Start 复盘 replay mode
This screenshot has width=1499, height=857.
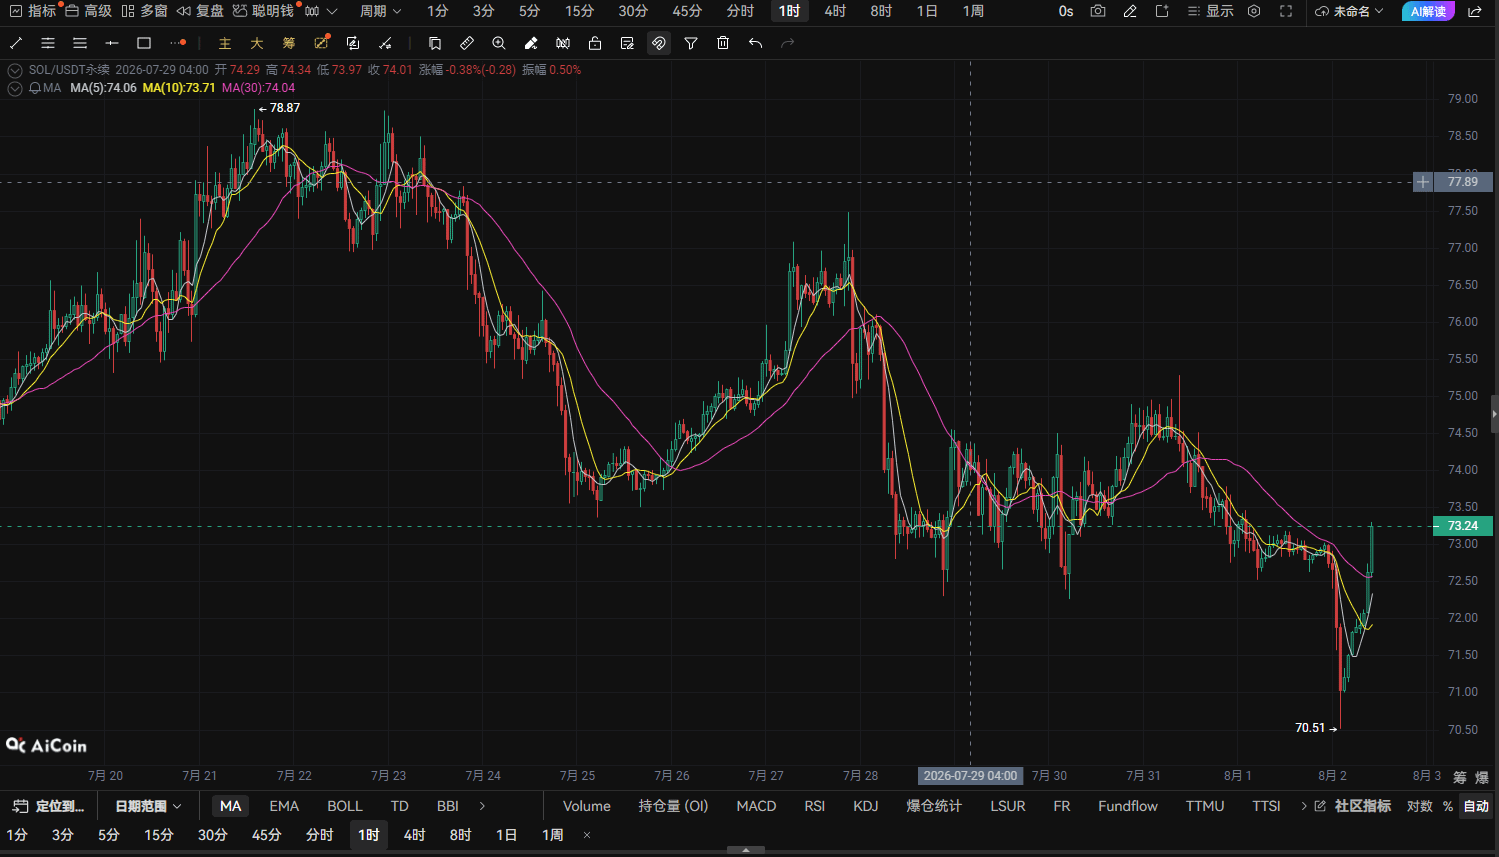tap(200, 11)
